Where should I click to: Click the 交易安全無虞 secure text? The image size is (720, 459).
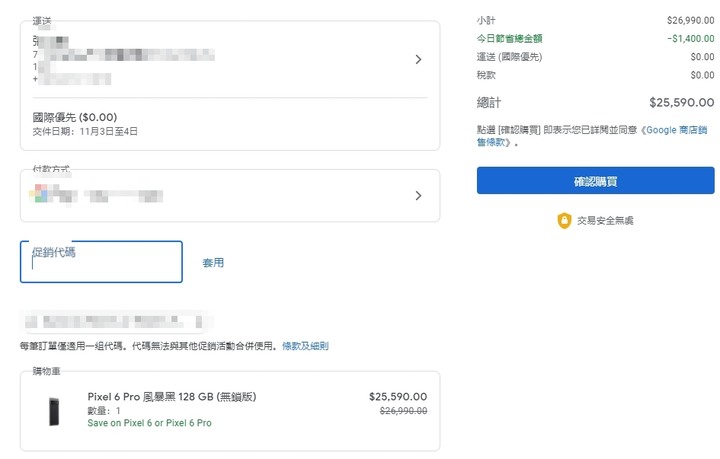pyautogui.click(x=605, y=221)
